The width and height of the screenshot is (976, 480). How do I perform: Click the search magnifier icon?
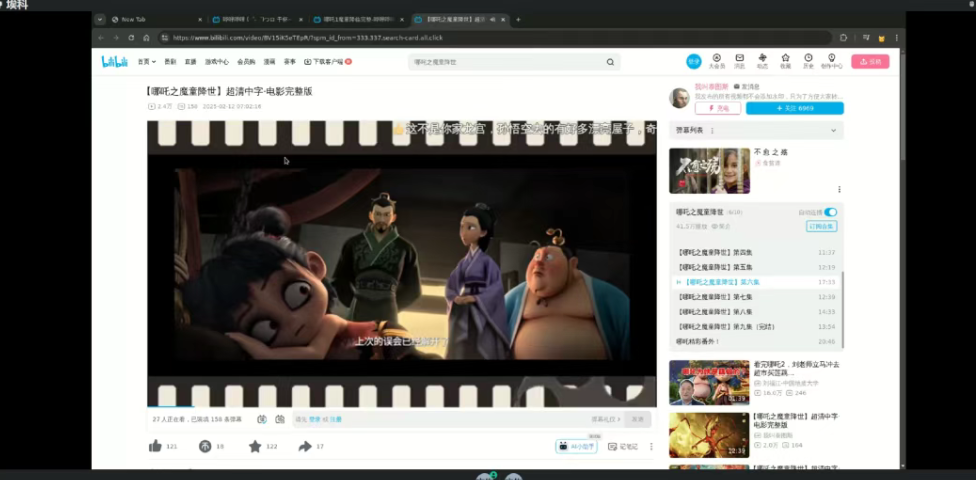point(610,62)
